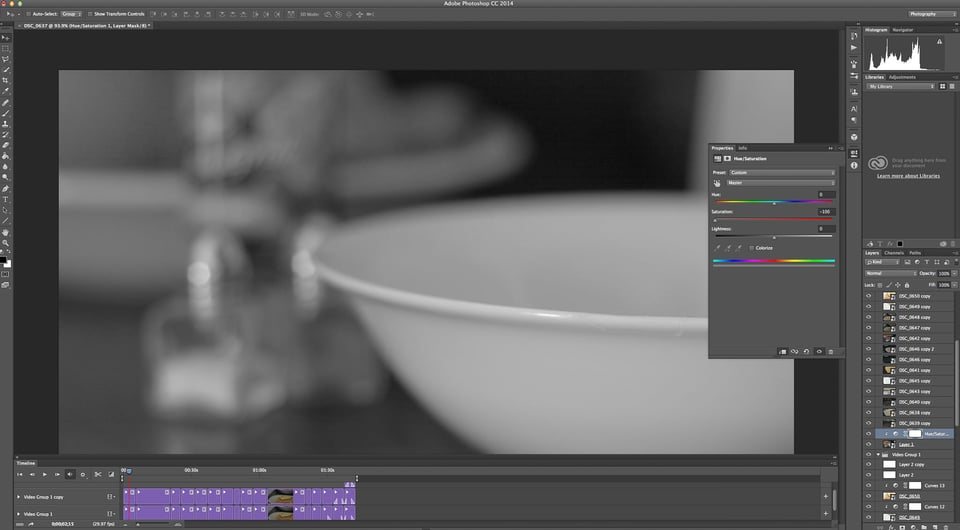This screenshot has width=960, height=530.
Task: Enable Show Transform Controls checkbox
Action: (90, 13)
